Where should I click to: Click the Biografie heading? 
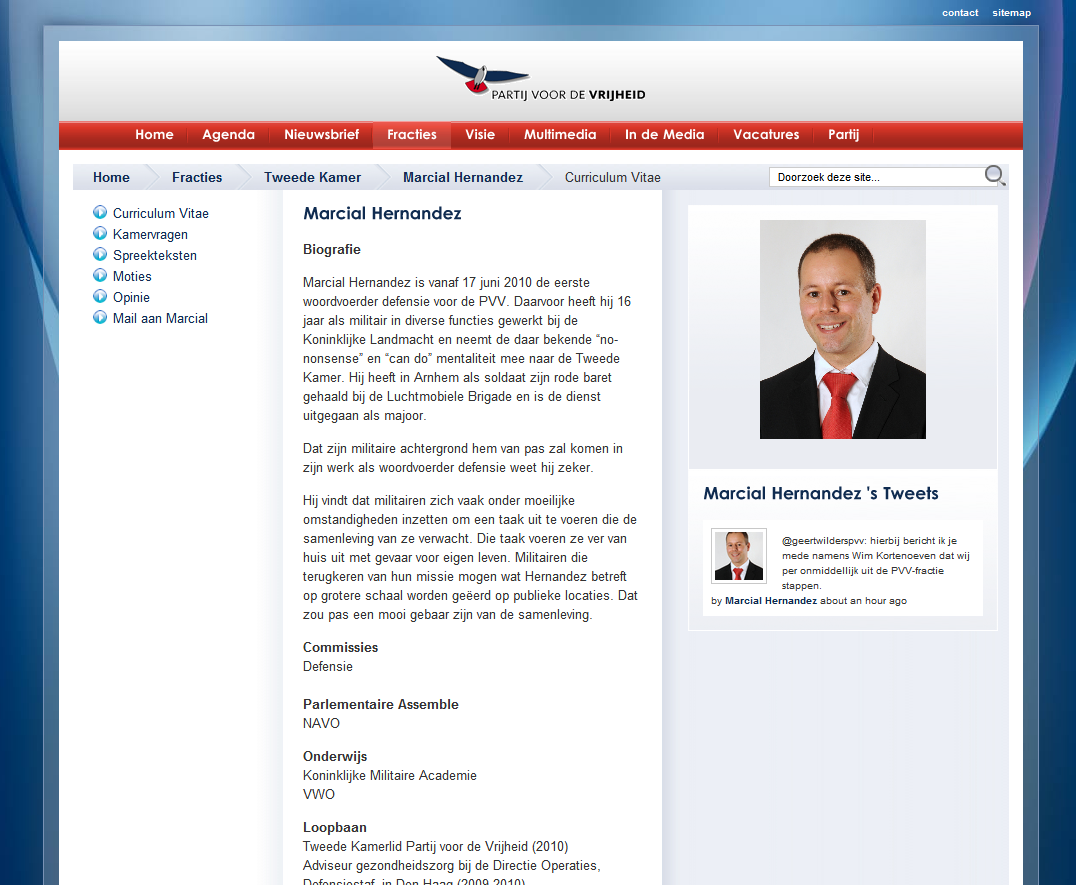pyautogui.click(x=331, y=250)
